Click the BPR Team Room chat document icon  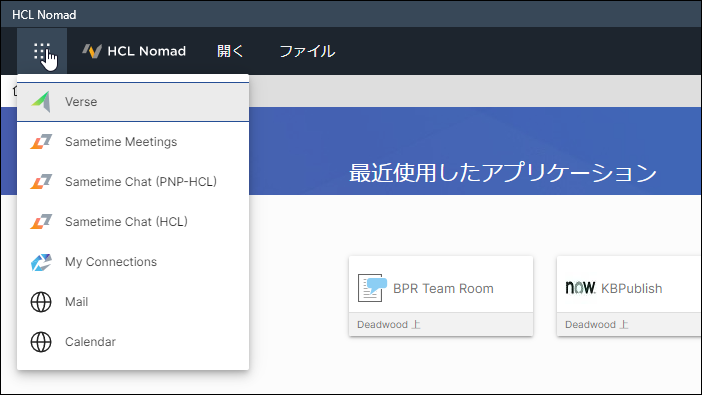click(x=372, y=288)
